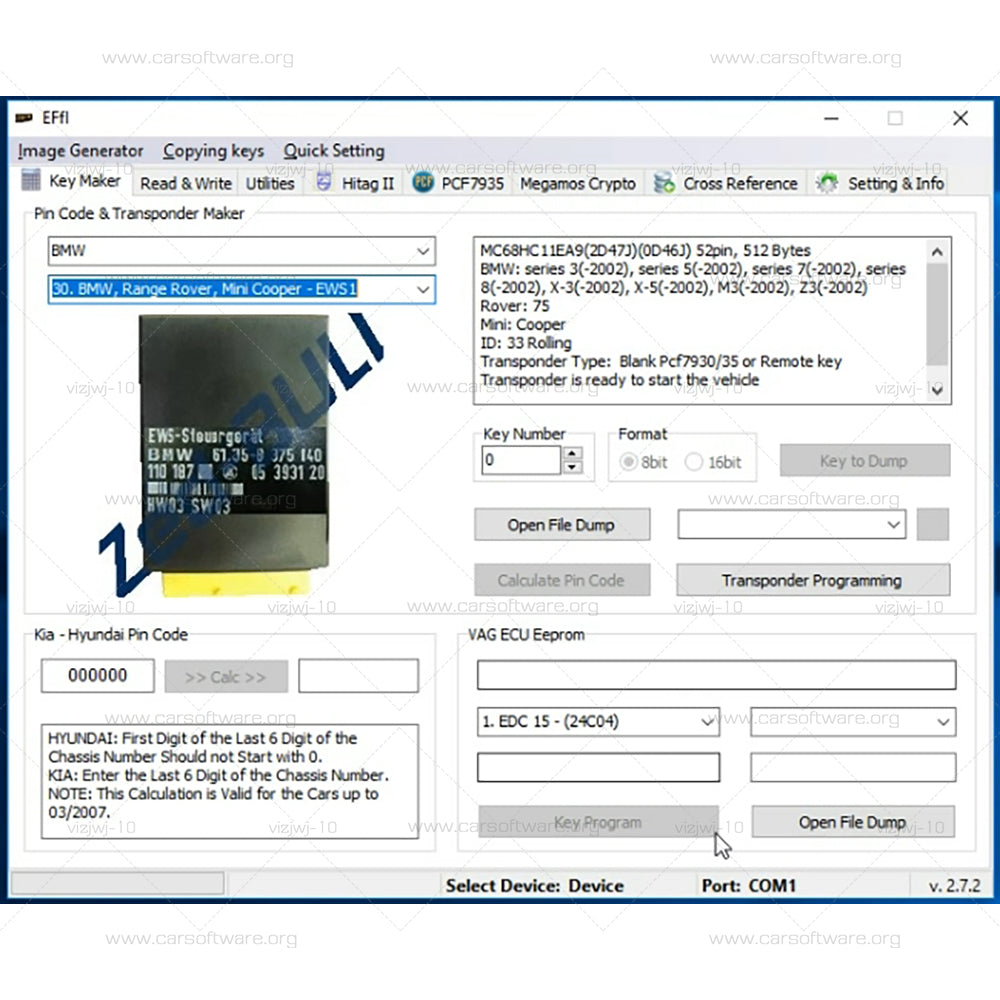Image resolution: width=1000 pixels, height=1000 pixels.
Task: Expand the EDC 15 - (24C04) dropdown
Action: 707,722
